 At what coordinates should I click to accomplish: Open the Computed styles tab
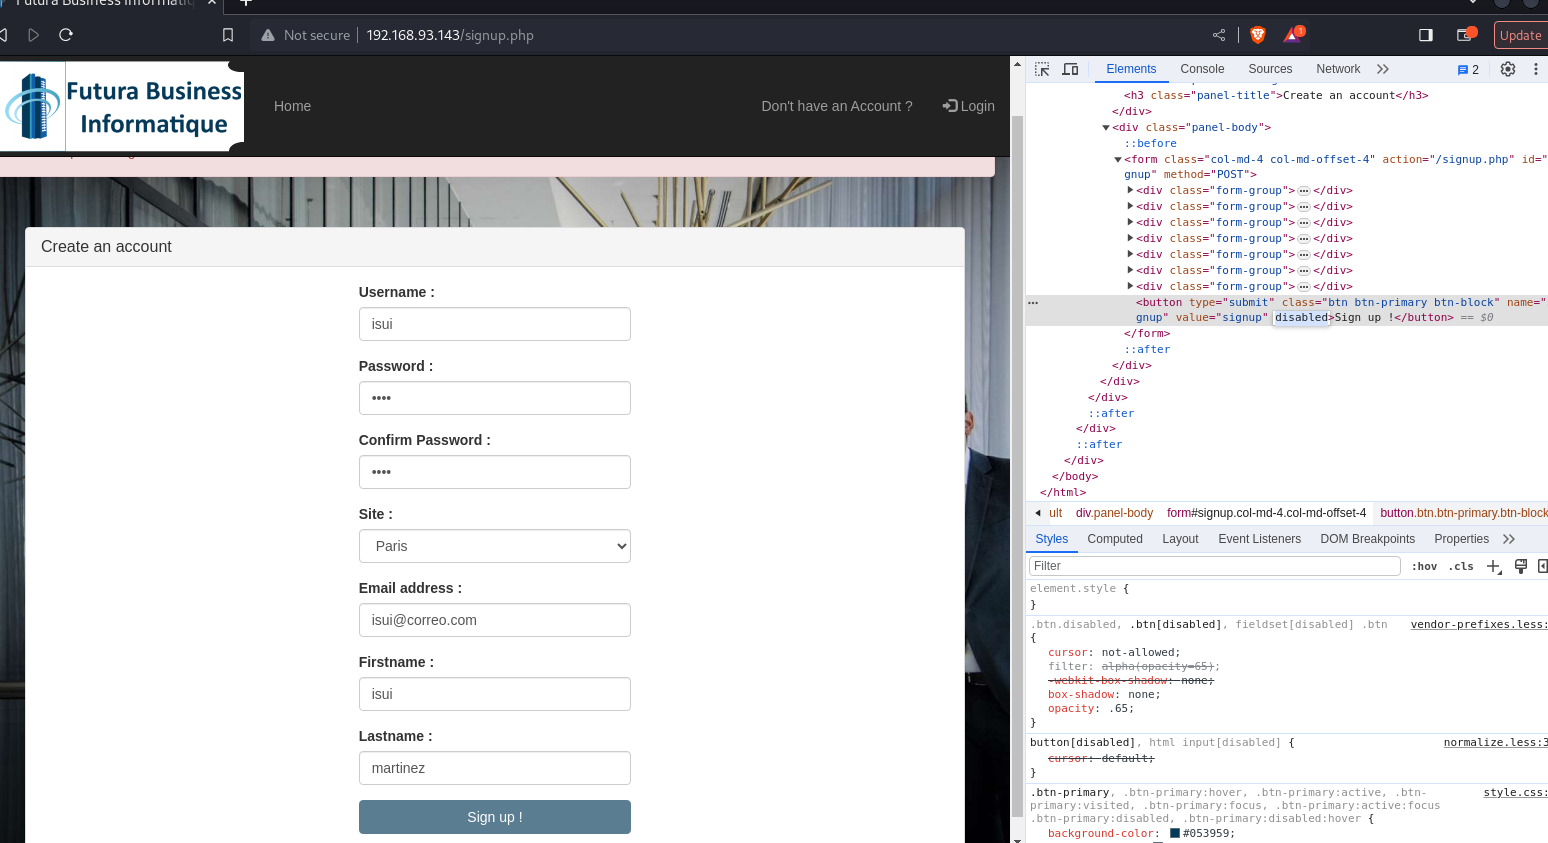(x=1114, y=539)
